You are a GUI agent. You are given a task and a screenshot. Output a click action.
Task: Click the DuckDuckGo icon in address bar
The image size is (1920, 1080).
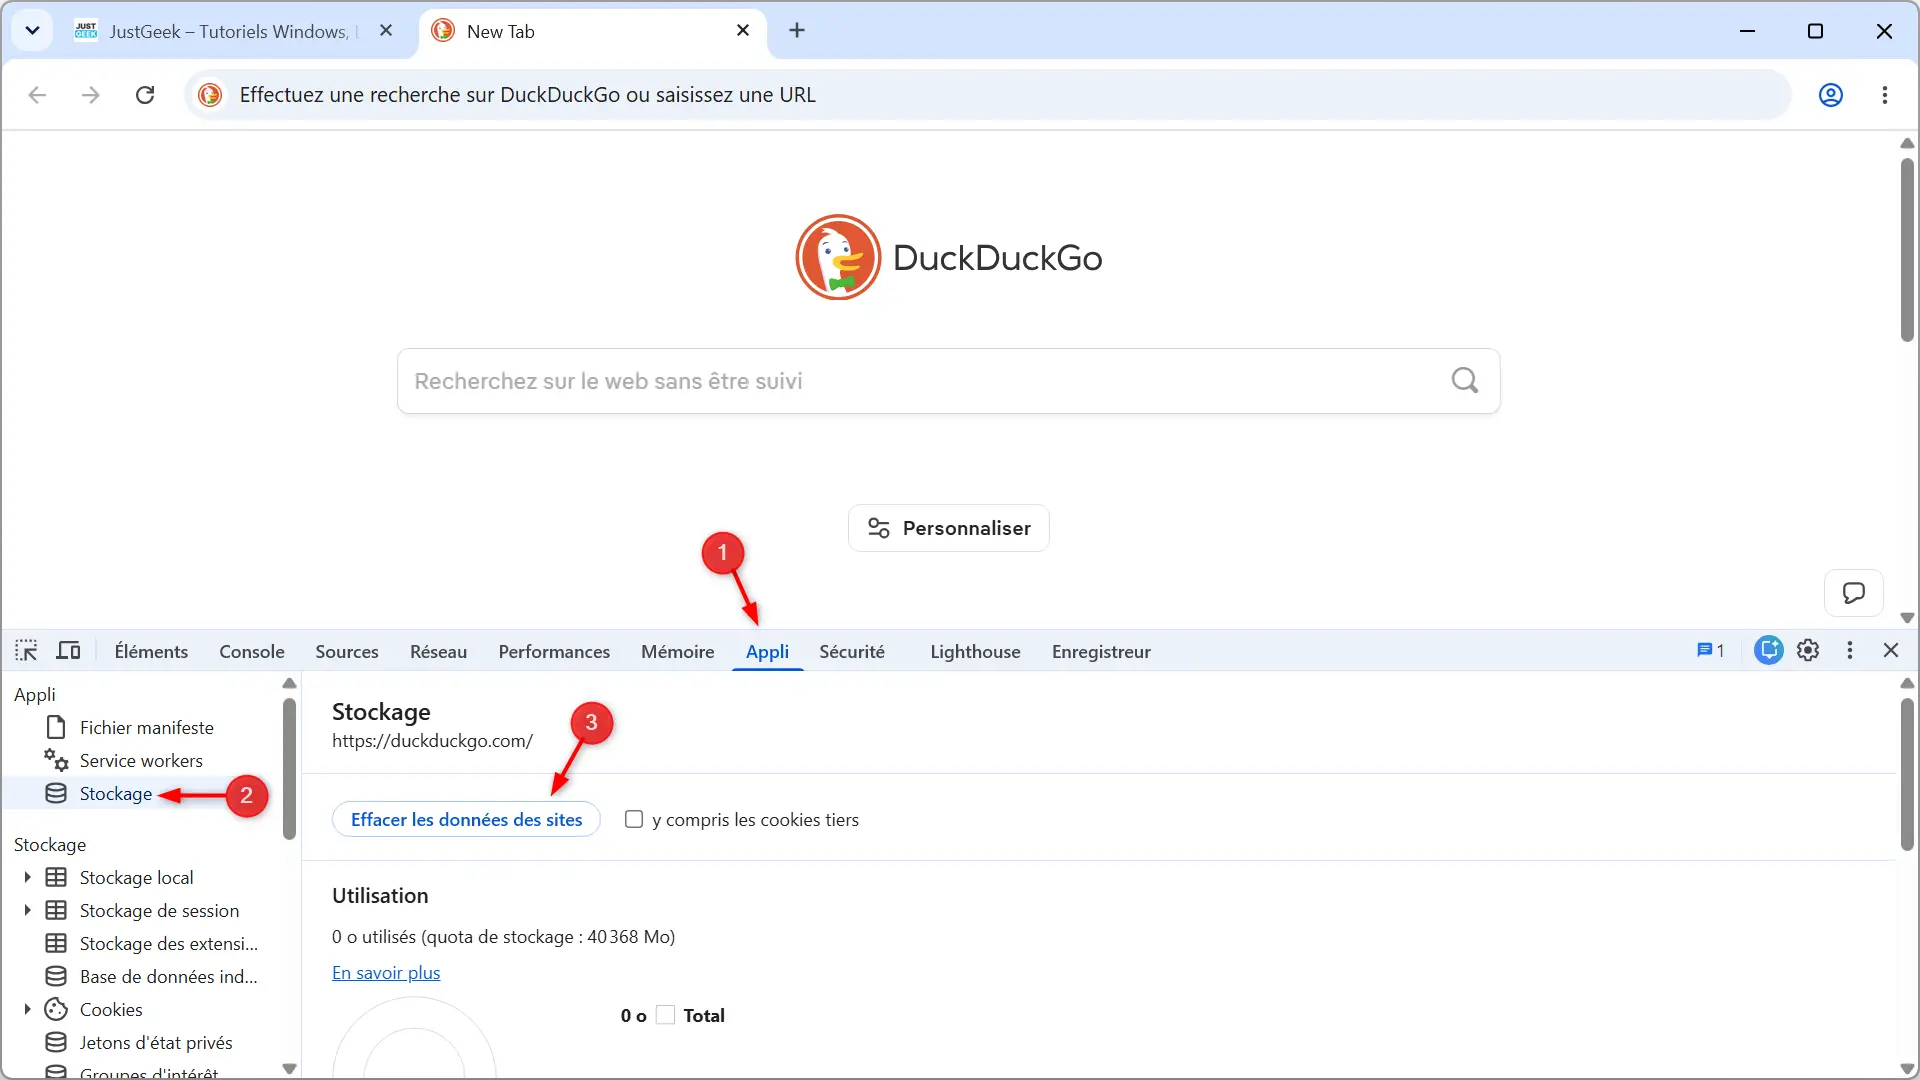click(x=210, y=95)
